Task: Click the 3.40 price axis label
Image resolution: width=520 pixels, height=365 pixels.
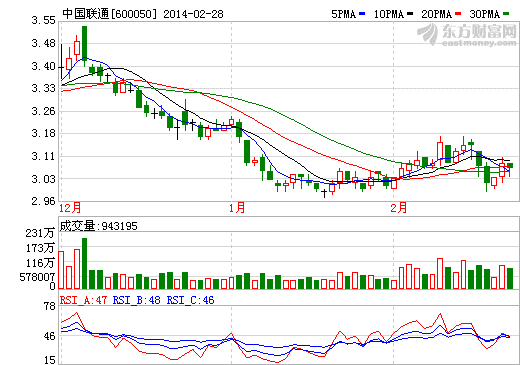Action: pyautogui.click(x=44, y=66)
